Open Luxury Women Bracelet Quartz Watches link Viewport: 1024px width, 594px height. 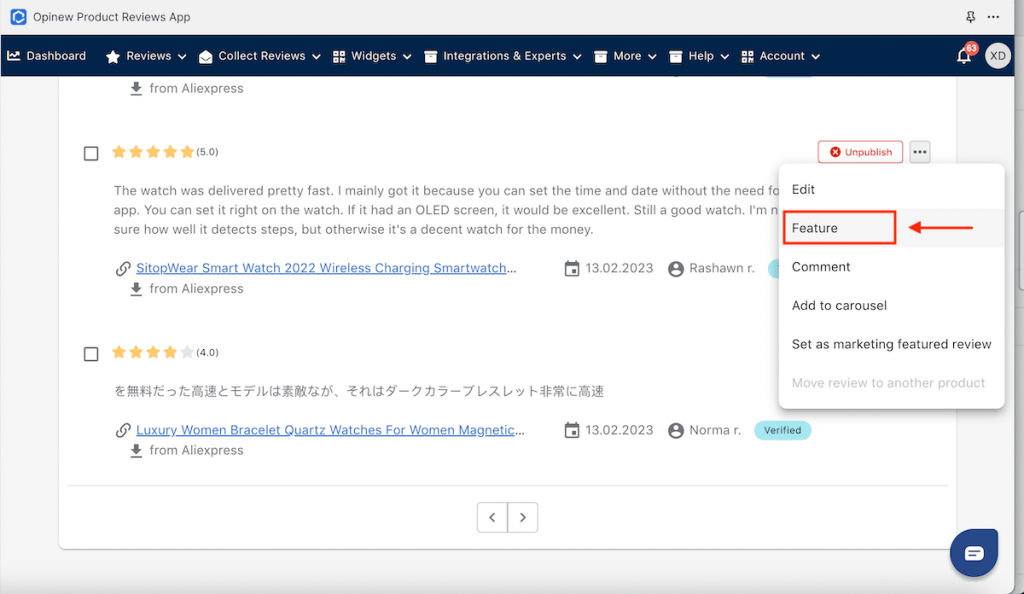[x=330, y=430]
